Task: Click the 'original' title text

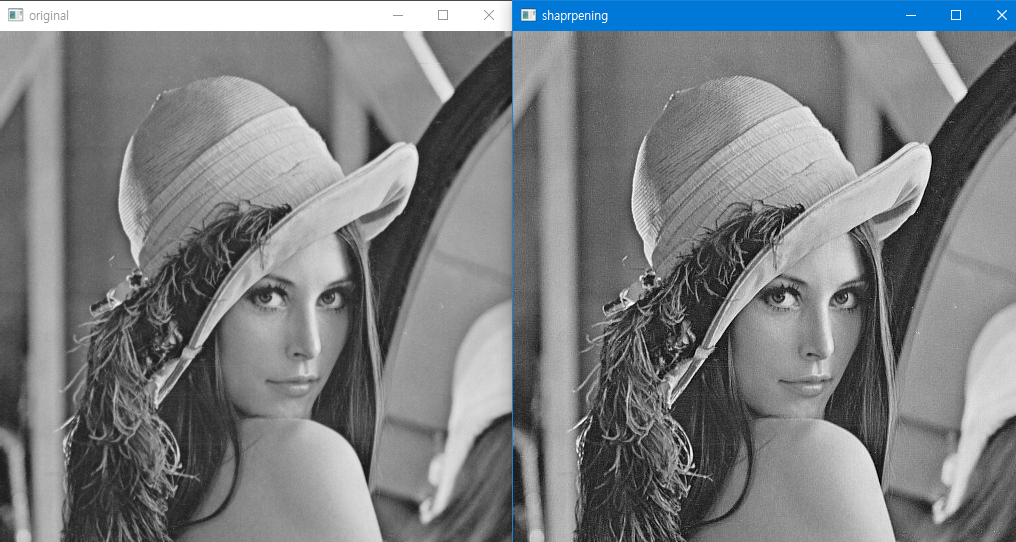Action: click(49, 16)
